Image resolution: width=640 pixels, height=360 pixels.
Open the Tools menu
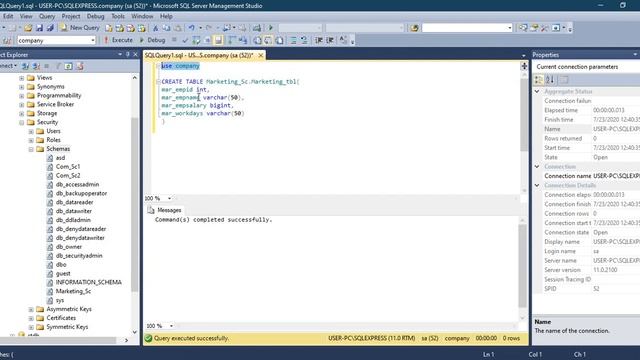118,16
